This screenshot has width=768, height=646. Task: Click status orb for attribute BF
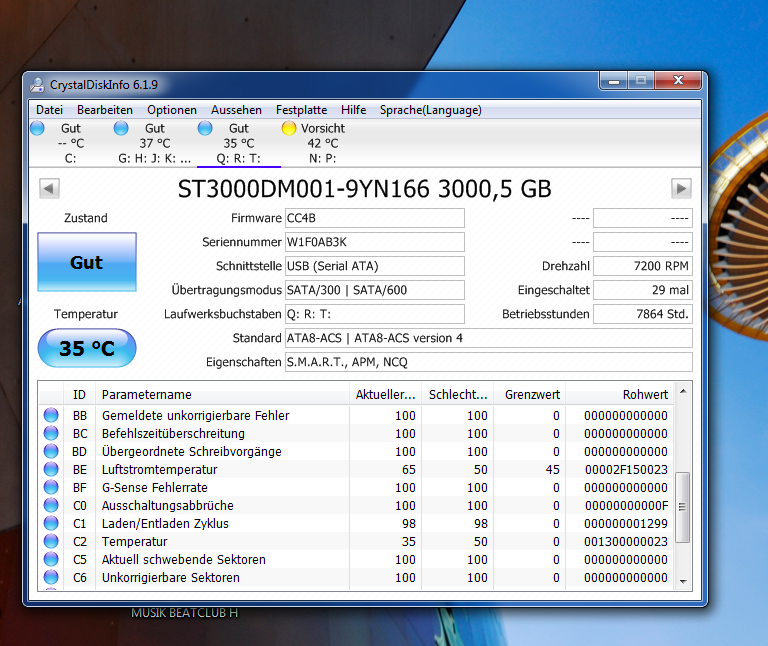(x=51, y=487)
